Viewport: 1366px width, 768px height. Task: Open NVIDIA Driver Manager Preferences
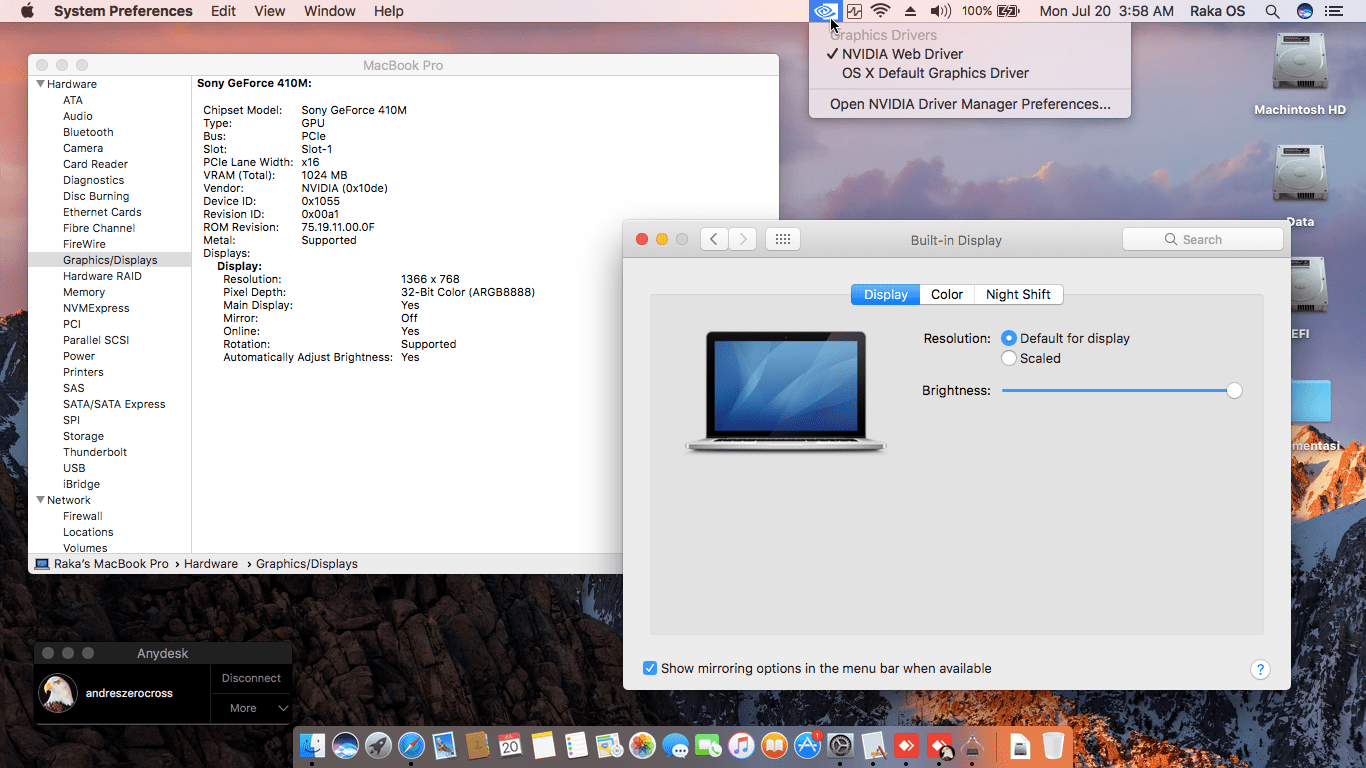pos(970,104)
